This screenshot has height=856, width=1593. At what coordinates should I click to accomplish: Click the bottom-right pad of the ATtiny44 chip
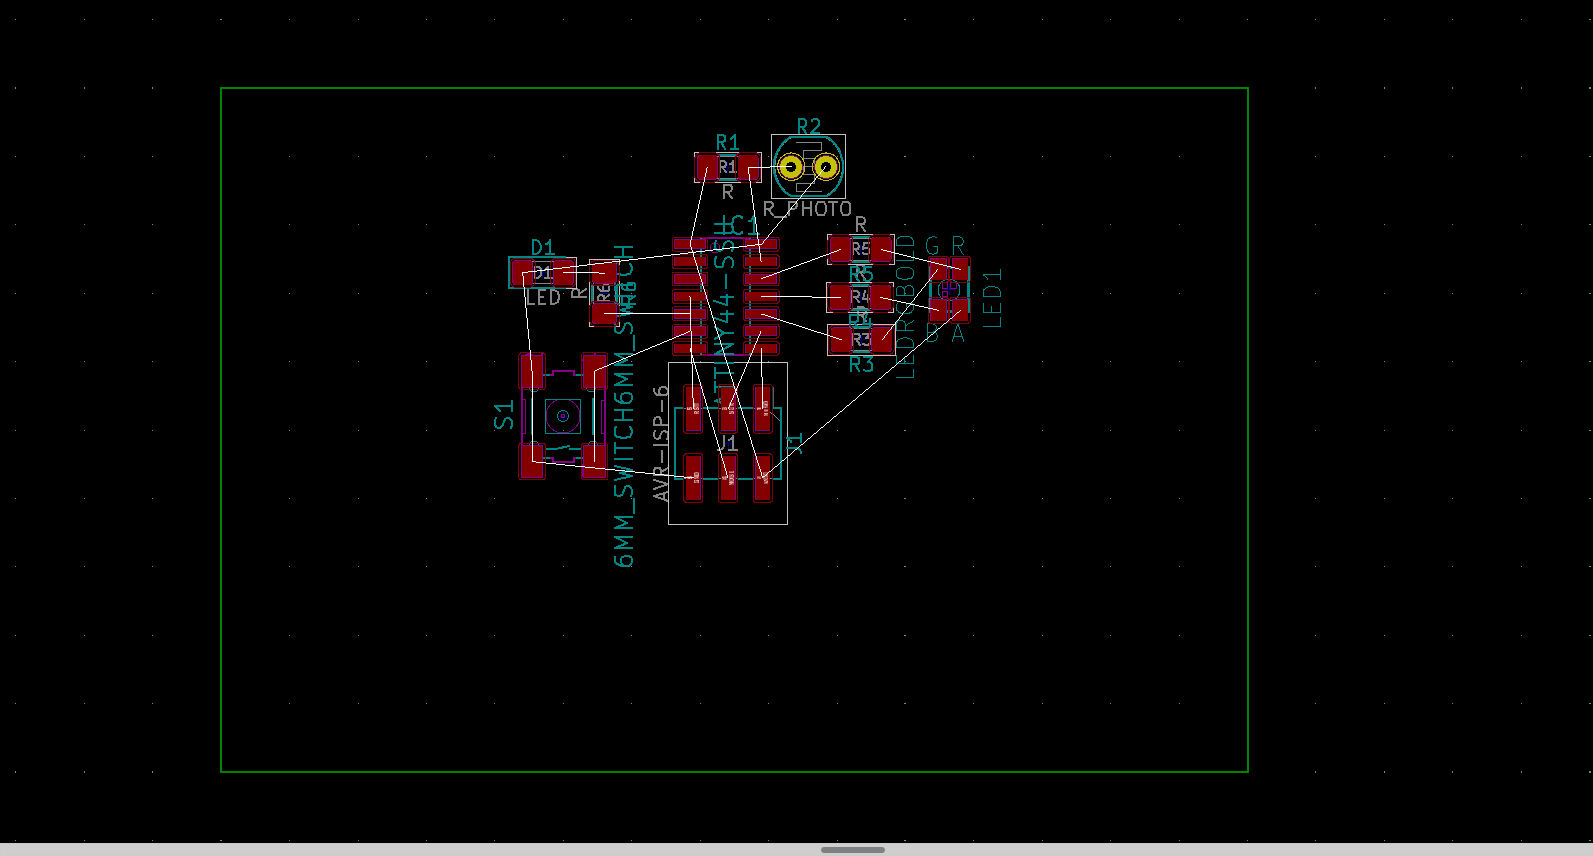[762, 349]
